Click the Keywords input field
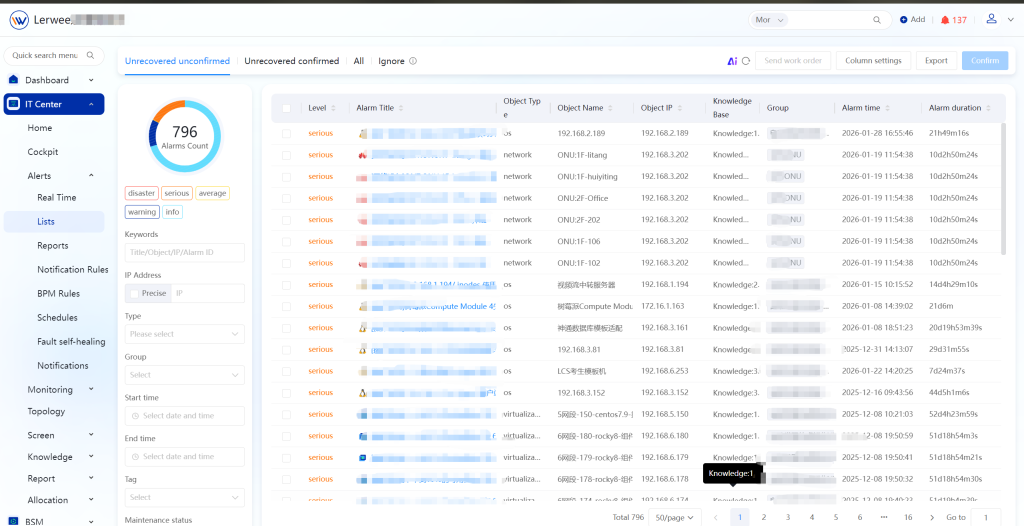 [x=184, y=252]
